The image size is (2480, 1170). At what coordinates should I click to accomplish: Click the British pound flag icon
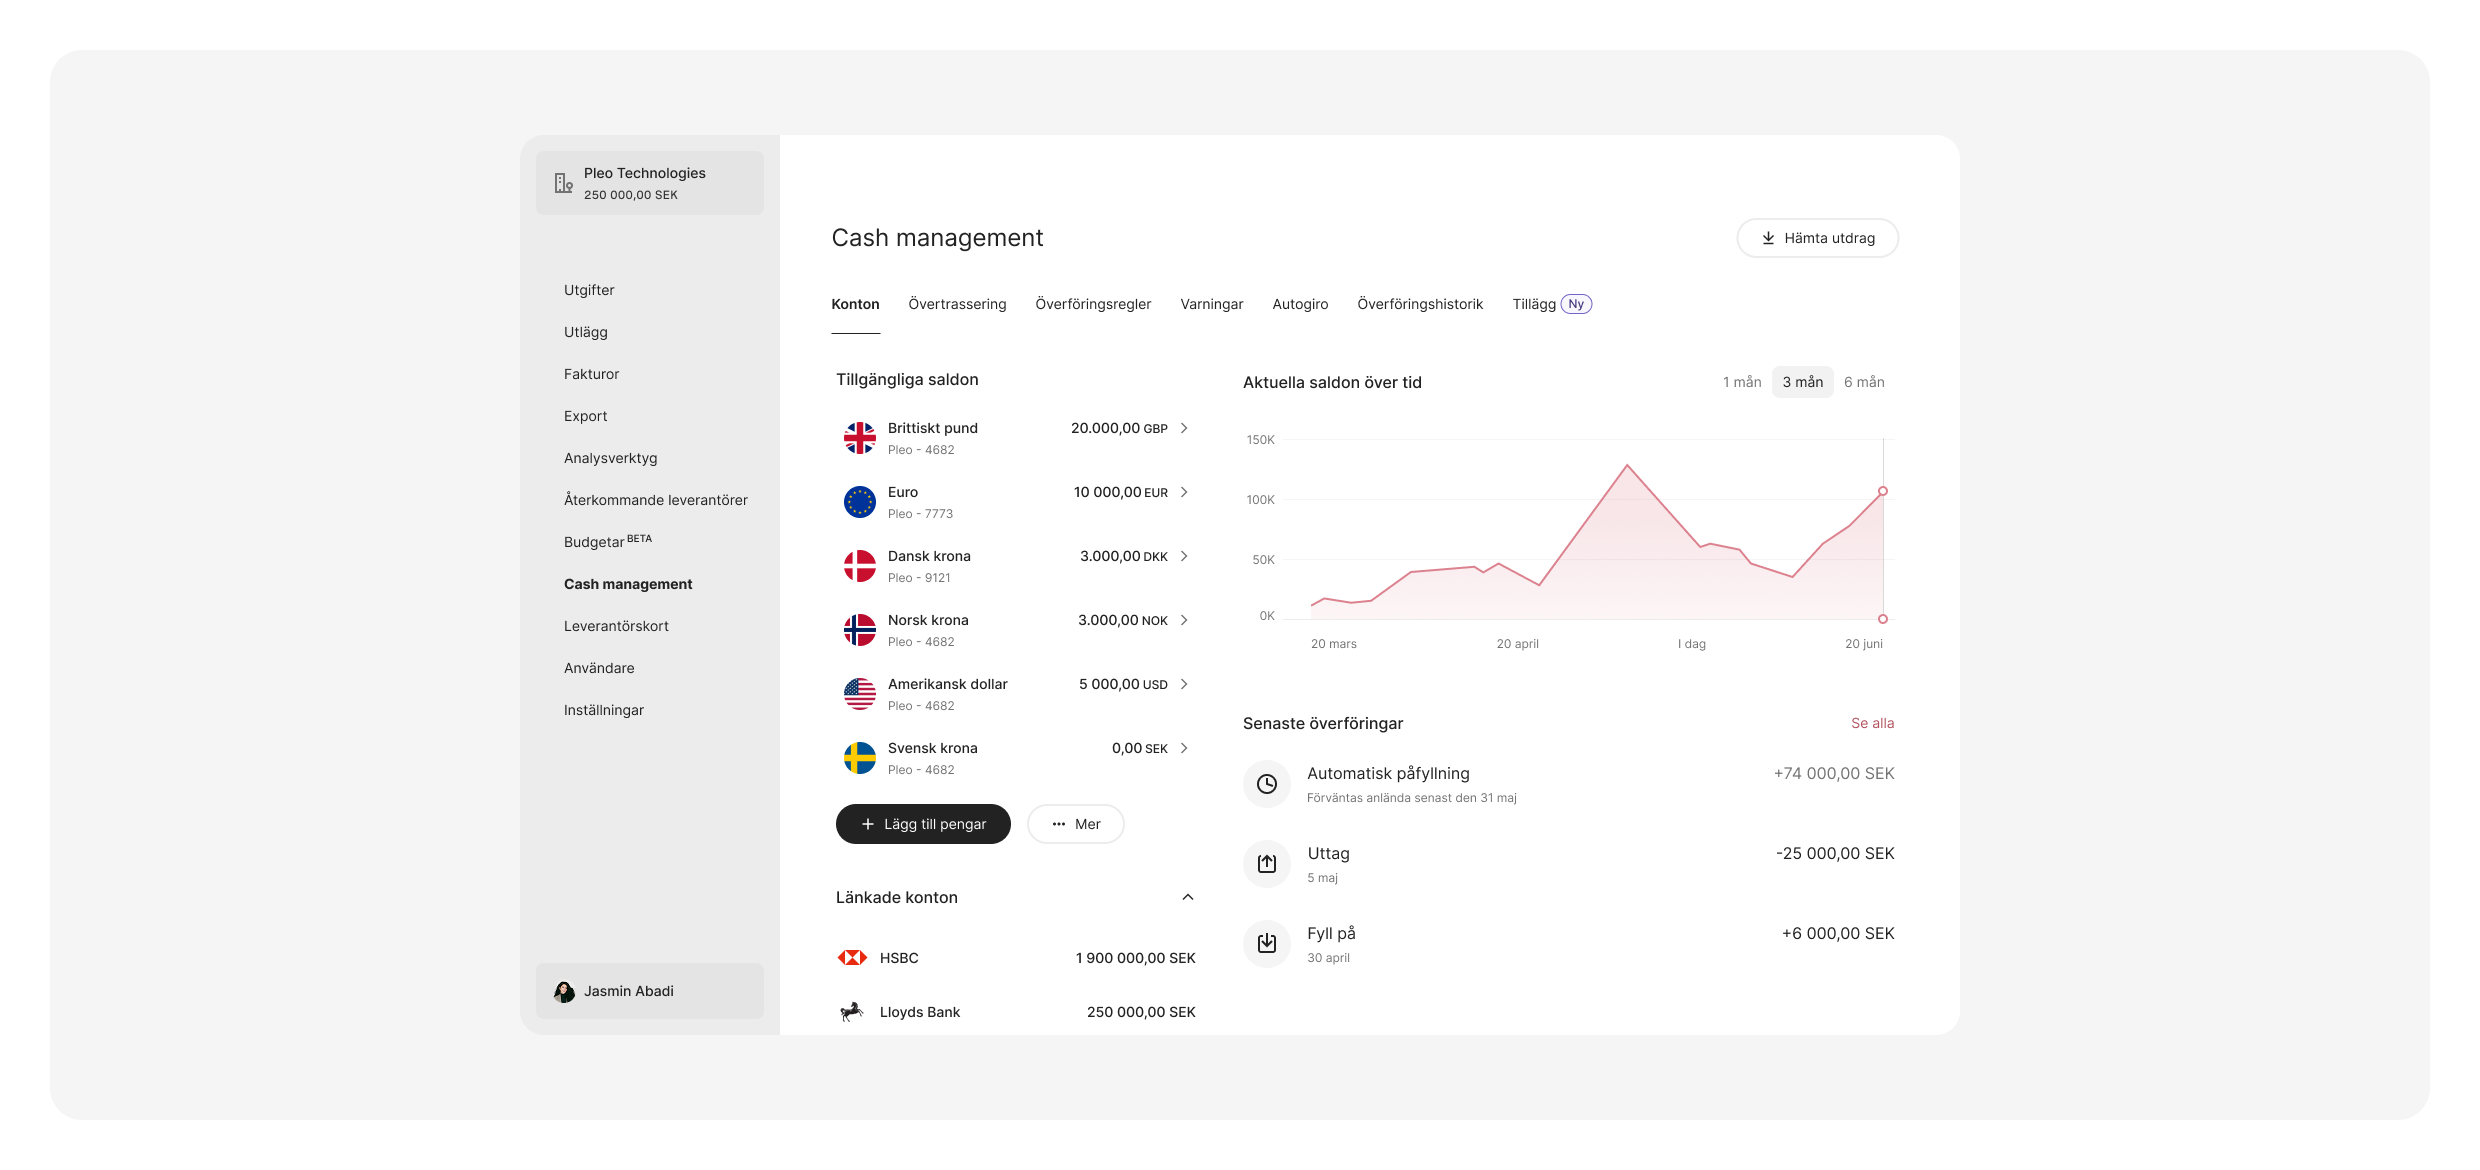(859, 438)
